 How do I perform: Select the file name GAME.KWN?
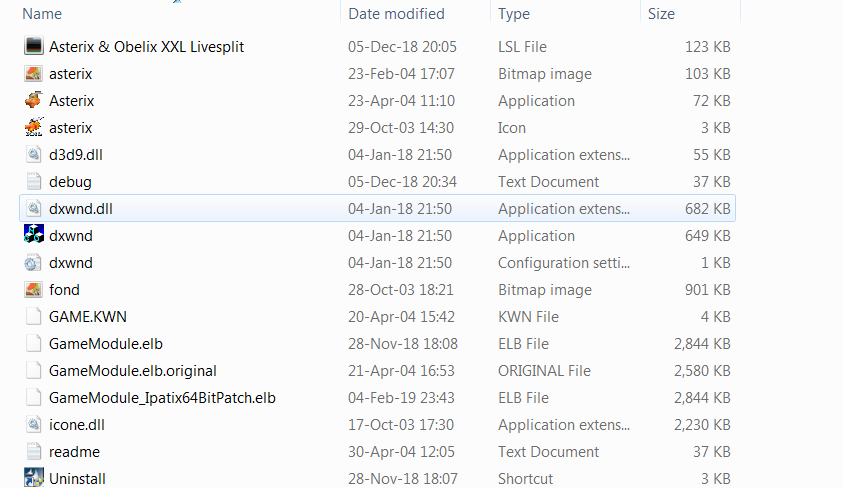pyautogui.click(x=88, y=317)
